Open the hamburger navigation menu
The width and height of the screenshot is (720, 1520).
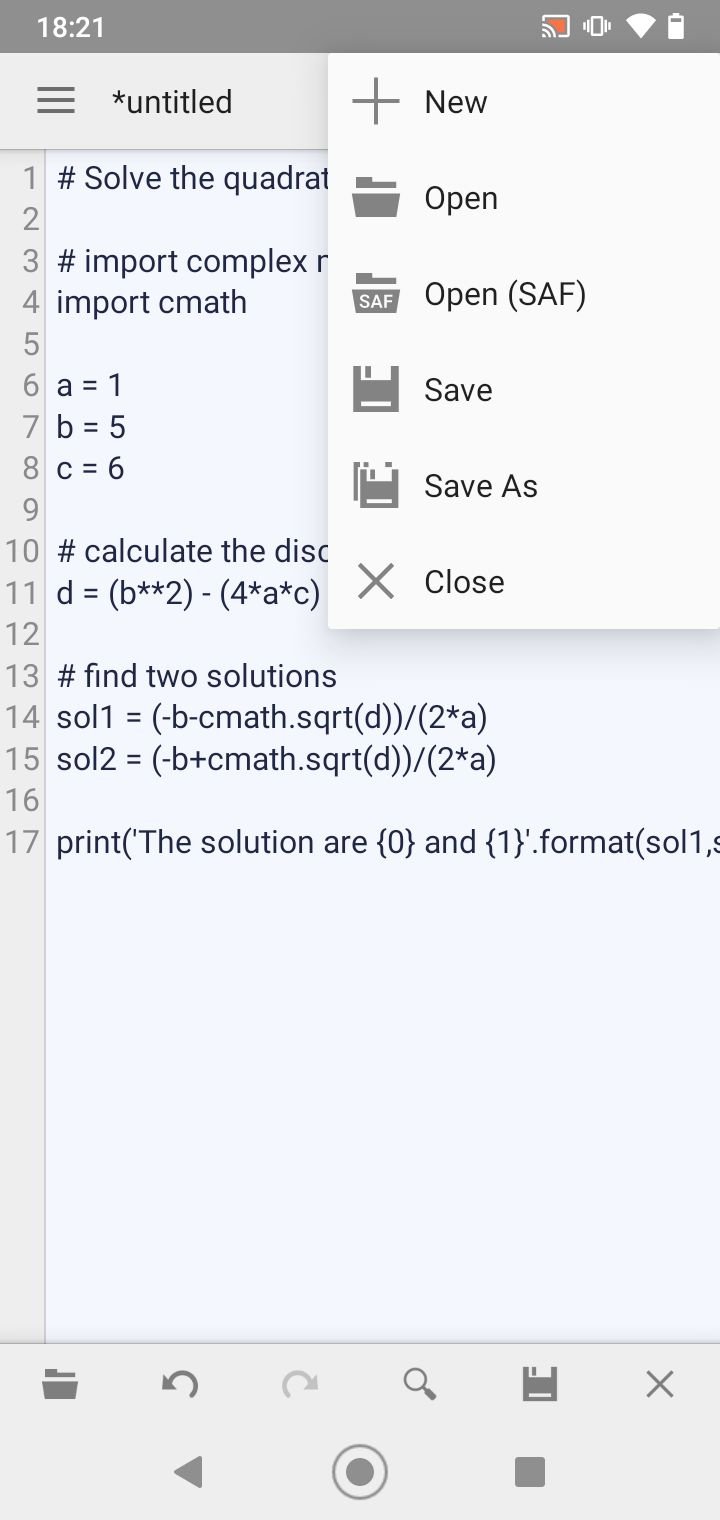coord(56,101)
